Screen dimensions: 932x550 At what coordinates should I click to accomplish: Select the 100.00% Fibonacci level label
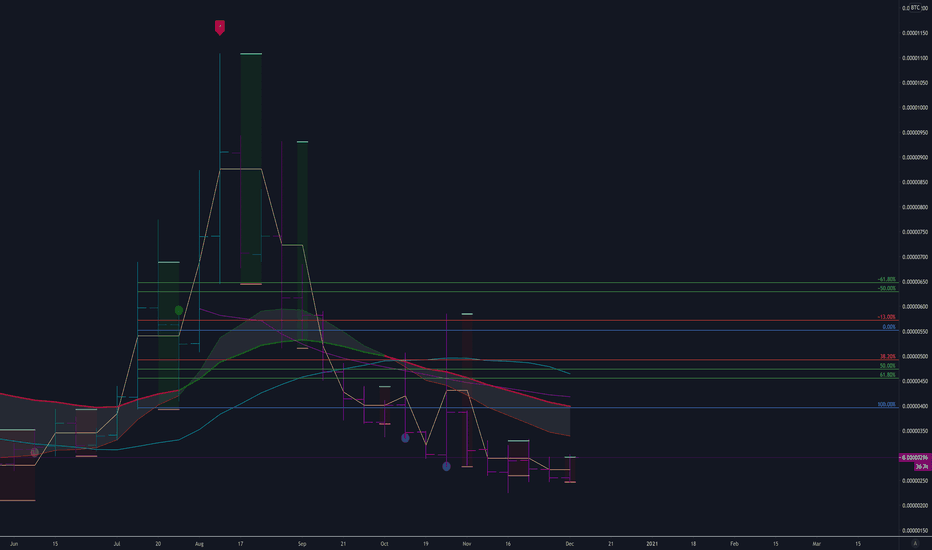click(x=886, y=404)
